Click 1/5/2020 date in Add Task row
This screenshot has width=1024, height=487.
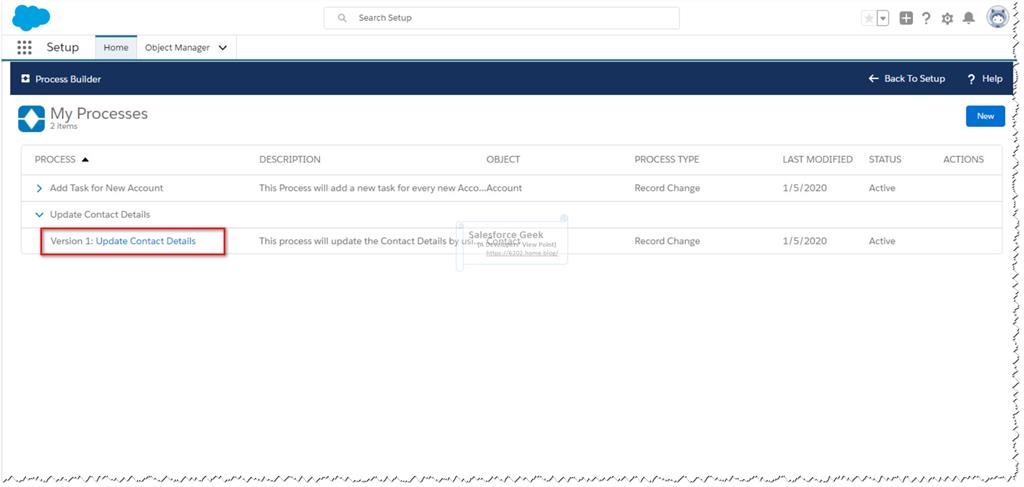coord(805,188)
